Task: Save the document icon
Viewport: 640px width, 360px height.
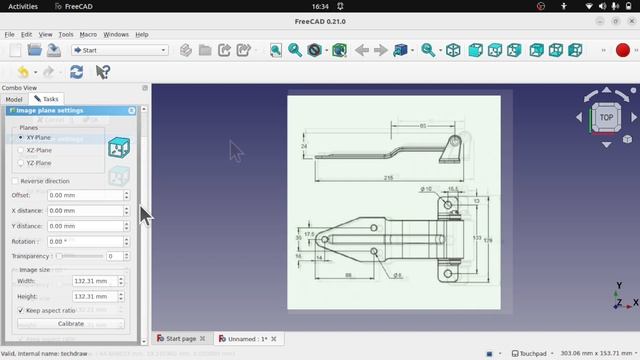Action: click(53, 50)
